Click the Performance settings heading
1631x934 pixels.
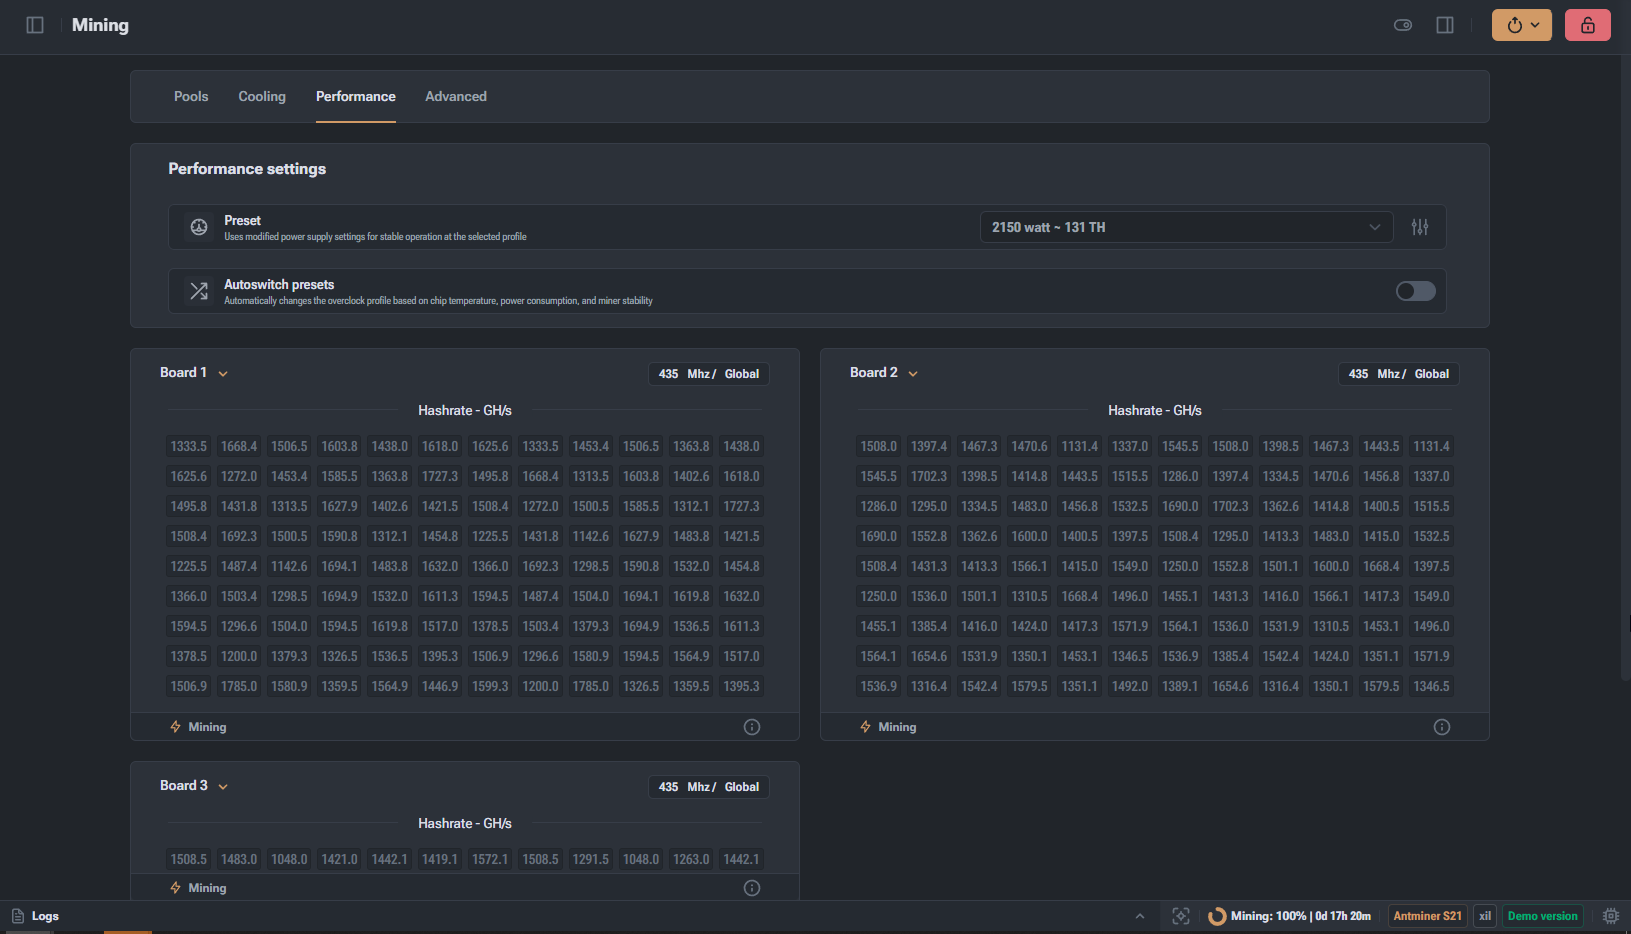247,169
